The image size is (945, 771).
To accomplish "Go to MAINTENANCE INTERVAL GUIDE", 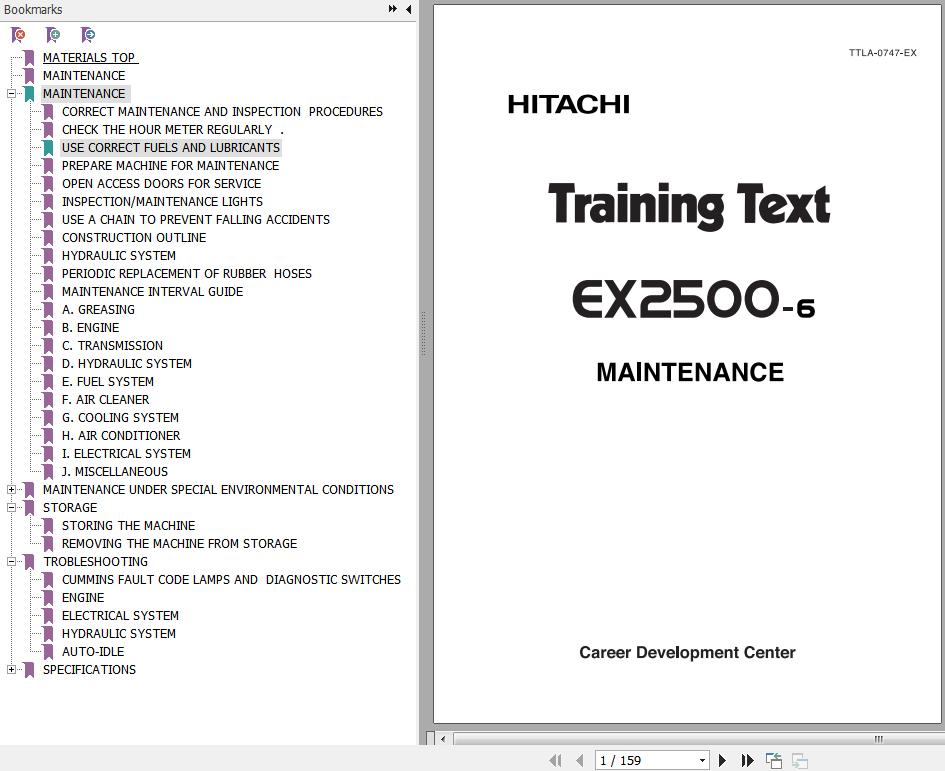I will tap(152, 292).
